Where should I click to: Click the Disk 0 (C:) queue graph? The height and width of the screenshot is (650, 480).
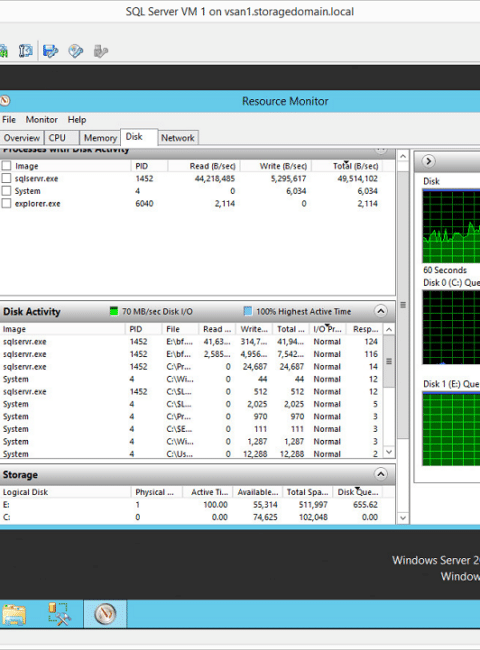pos(451,327)
